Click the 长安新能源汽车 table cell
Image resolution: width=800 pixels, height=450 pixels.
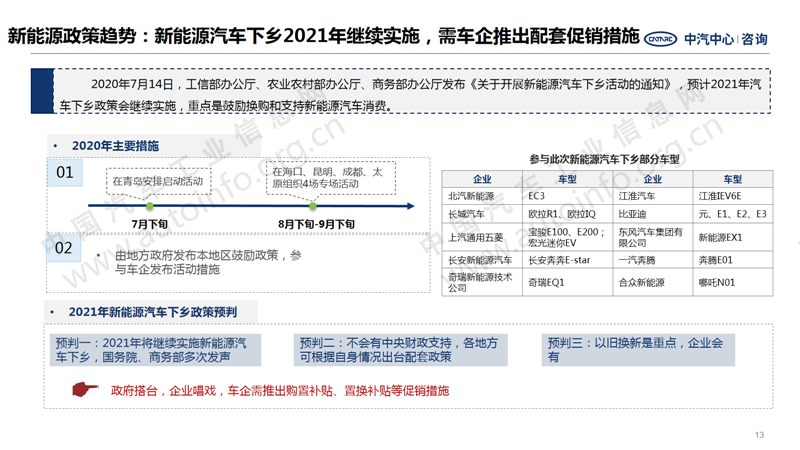(x=482, y=260)
